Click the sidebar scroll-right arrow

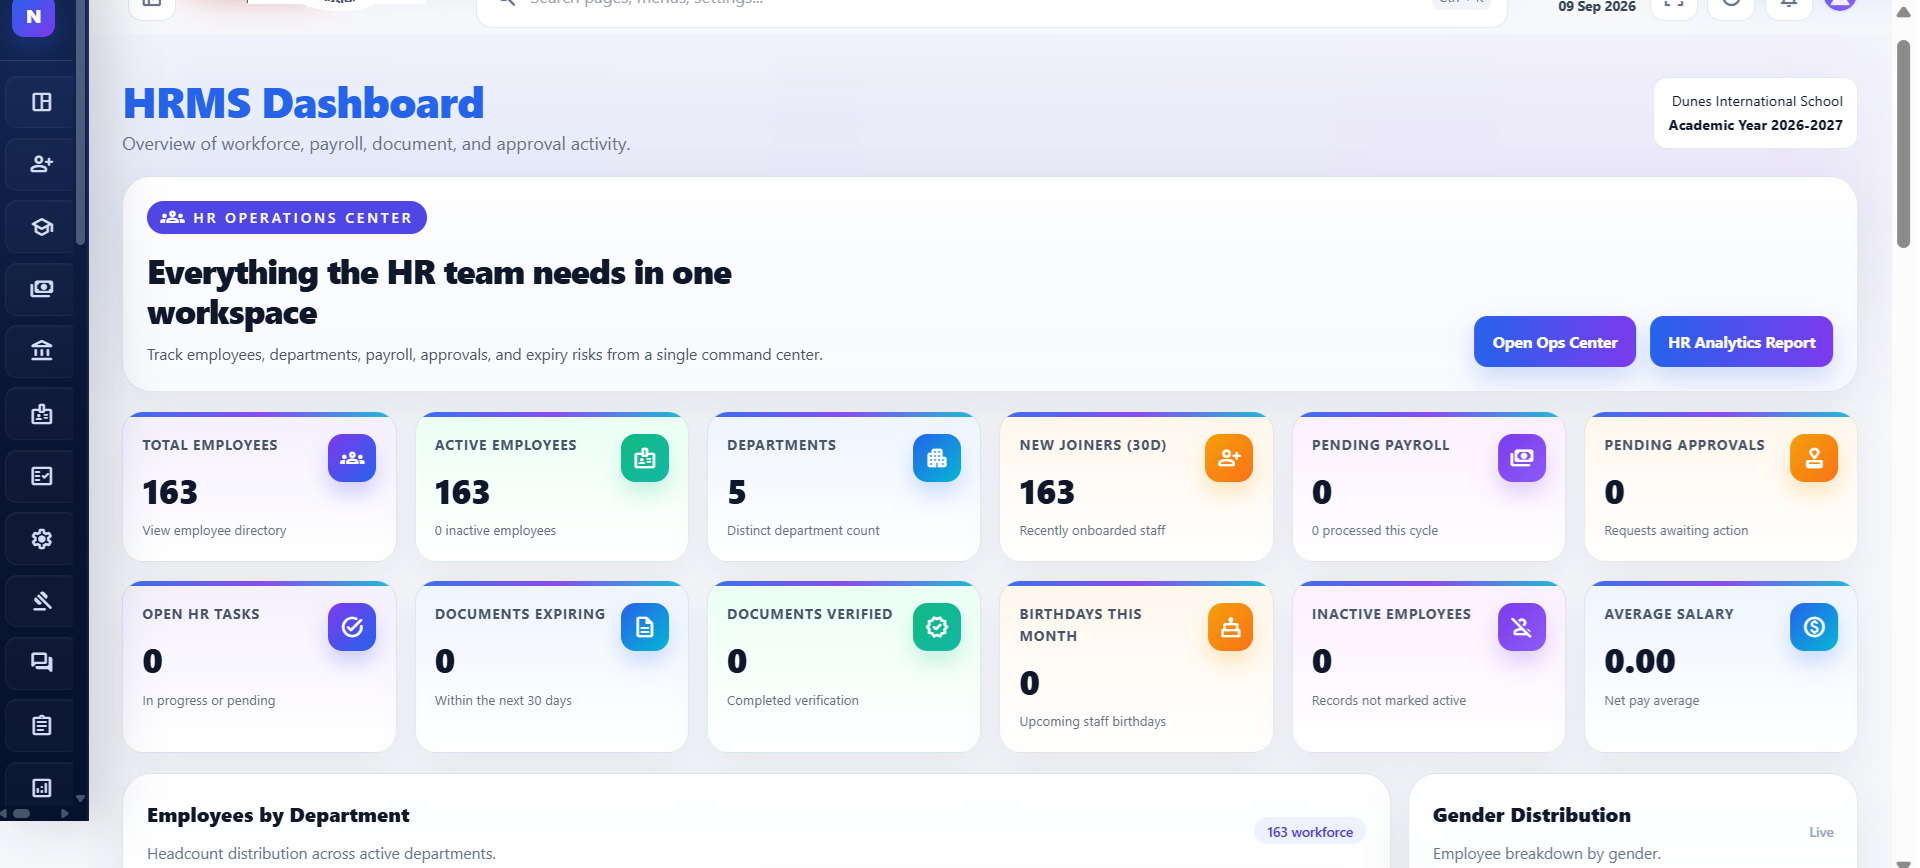pyautogui.click(x=65, y=814)
